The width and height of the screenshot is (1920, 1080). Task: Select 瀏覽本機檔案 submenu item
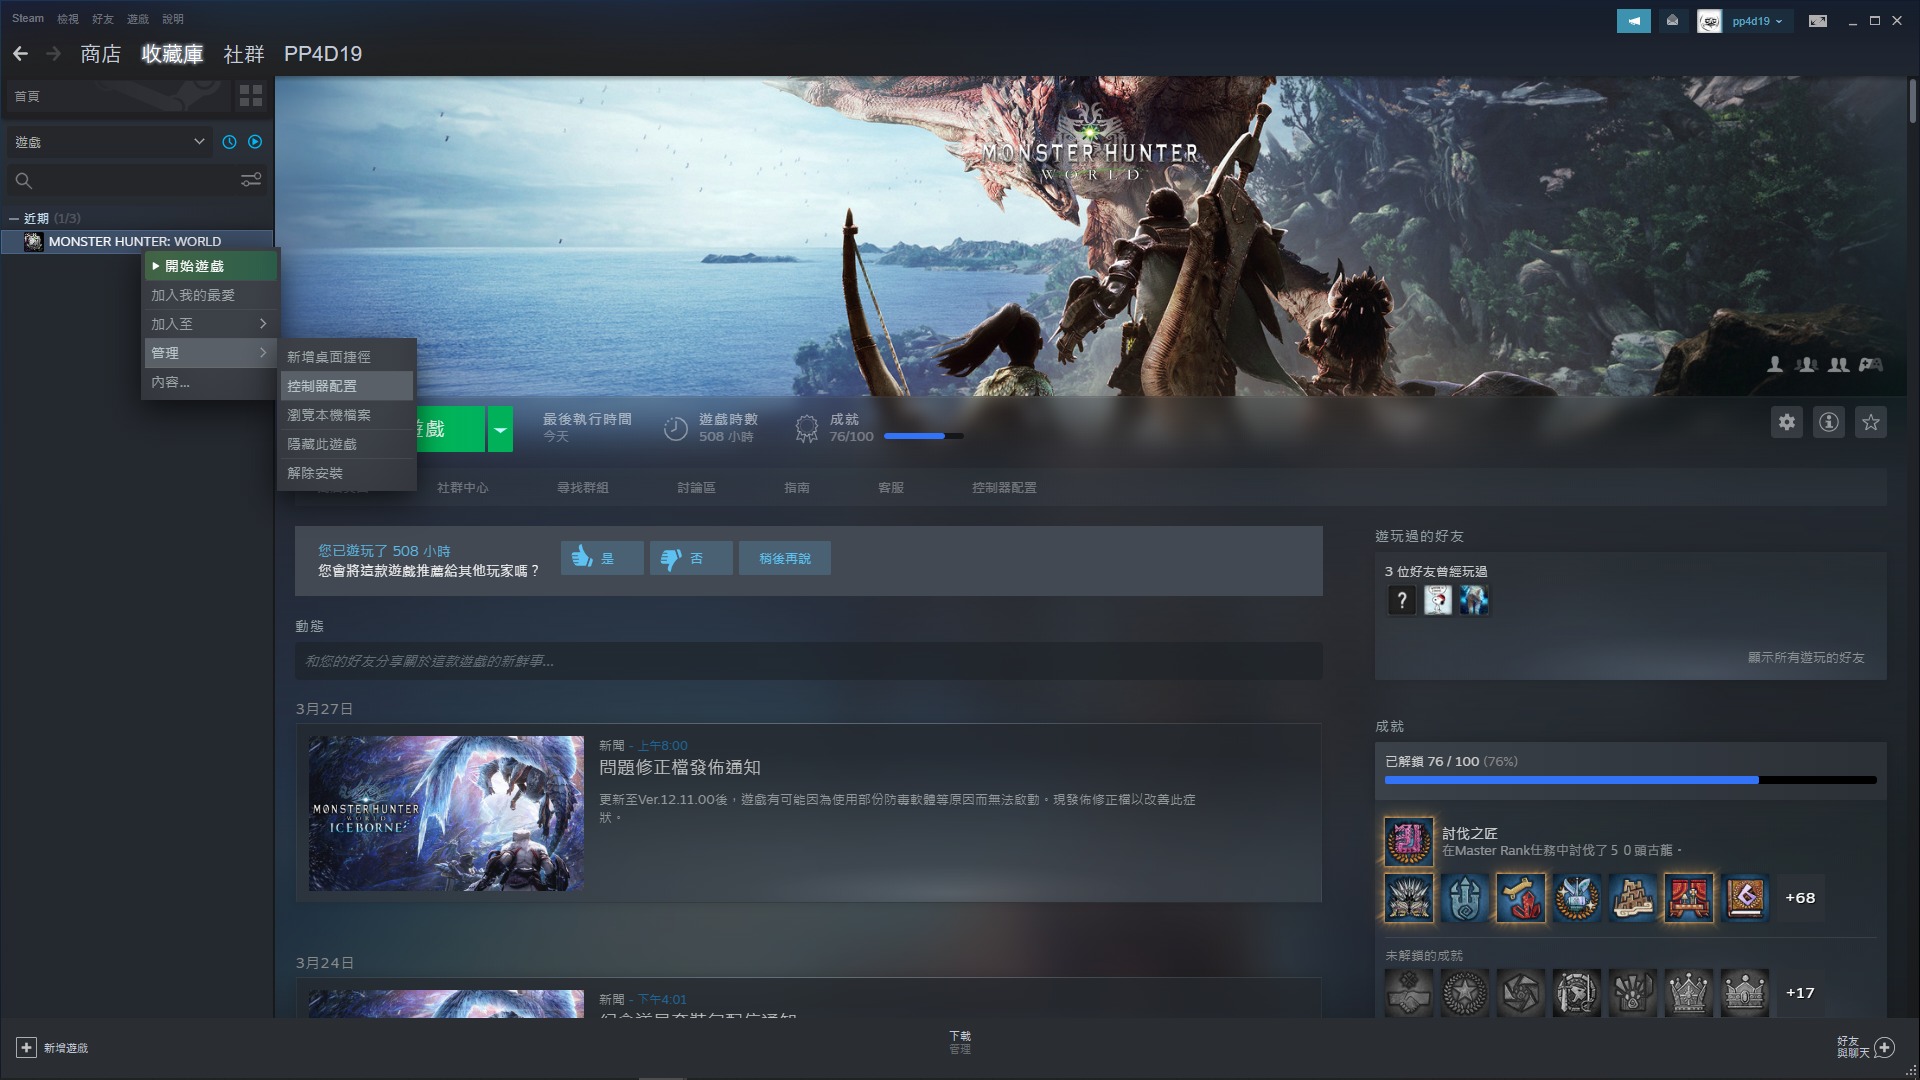347,415
